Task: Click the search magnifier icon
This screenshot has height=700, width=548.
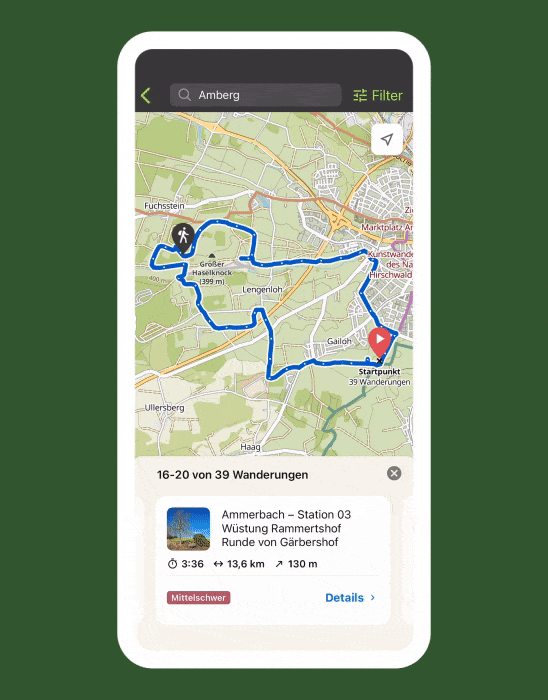Action: (184, 95)
